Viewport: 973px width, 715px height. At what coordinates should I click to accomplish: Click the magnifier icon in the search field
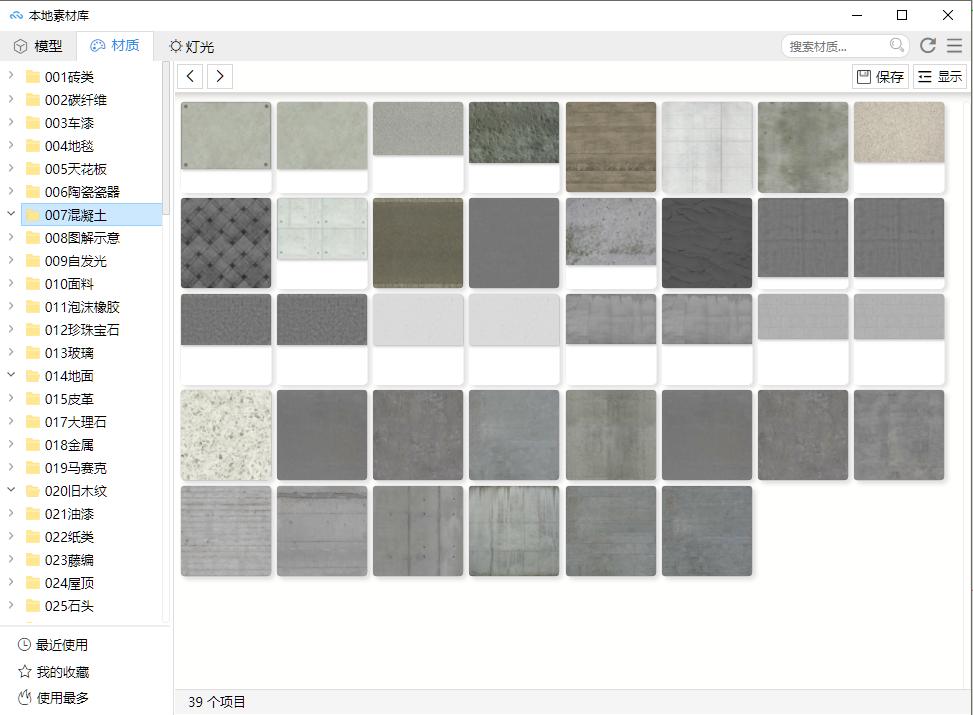[895, 44]
